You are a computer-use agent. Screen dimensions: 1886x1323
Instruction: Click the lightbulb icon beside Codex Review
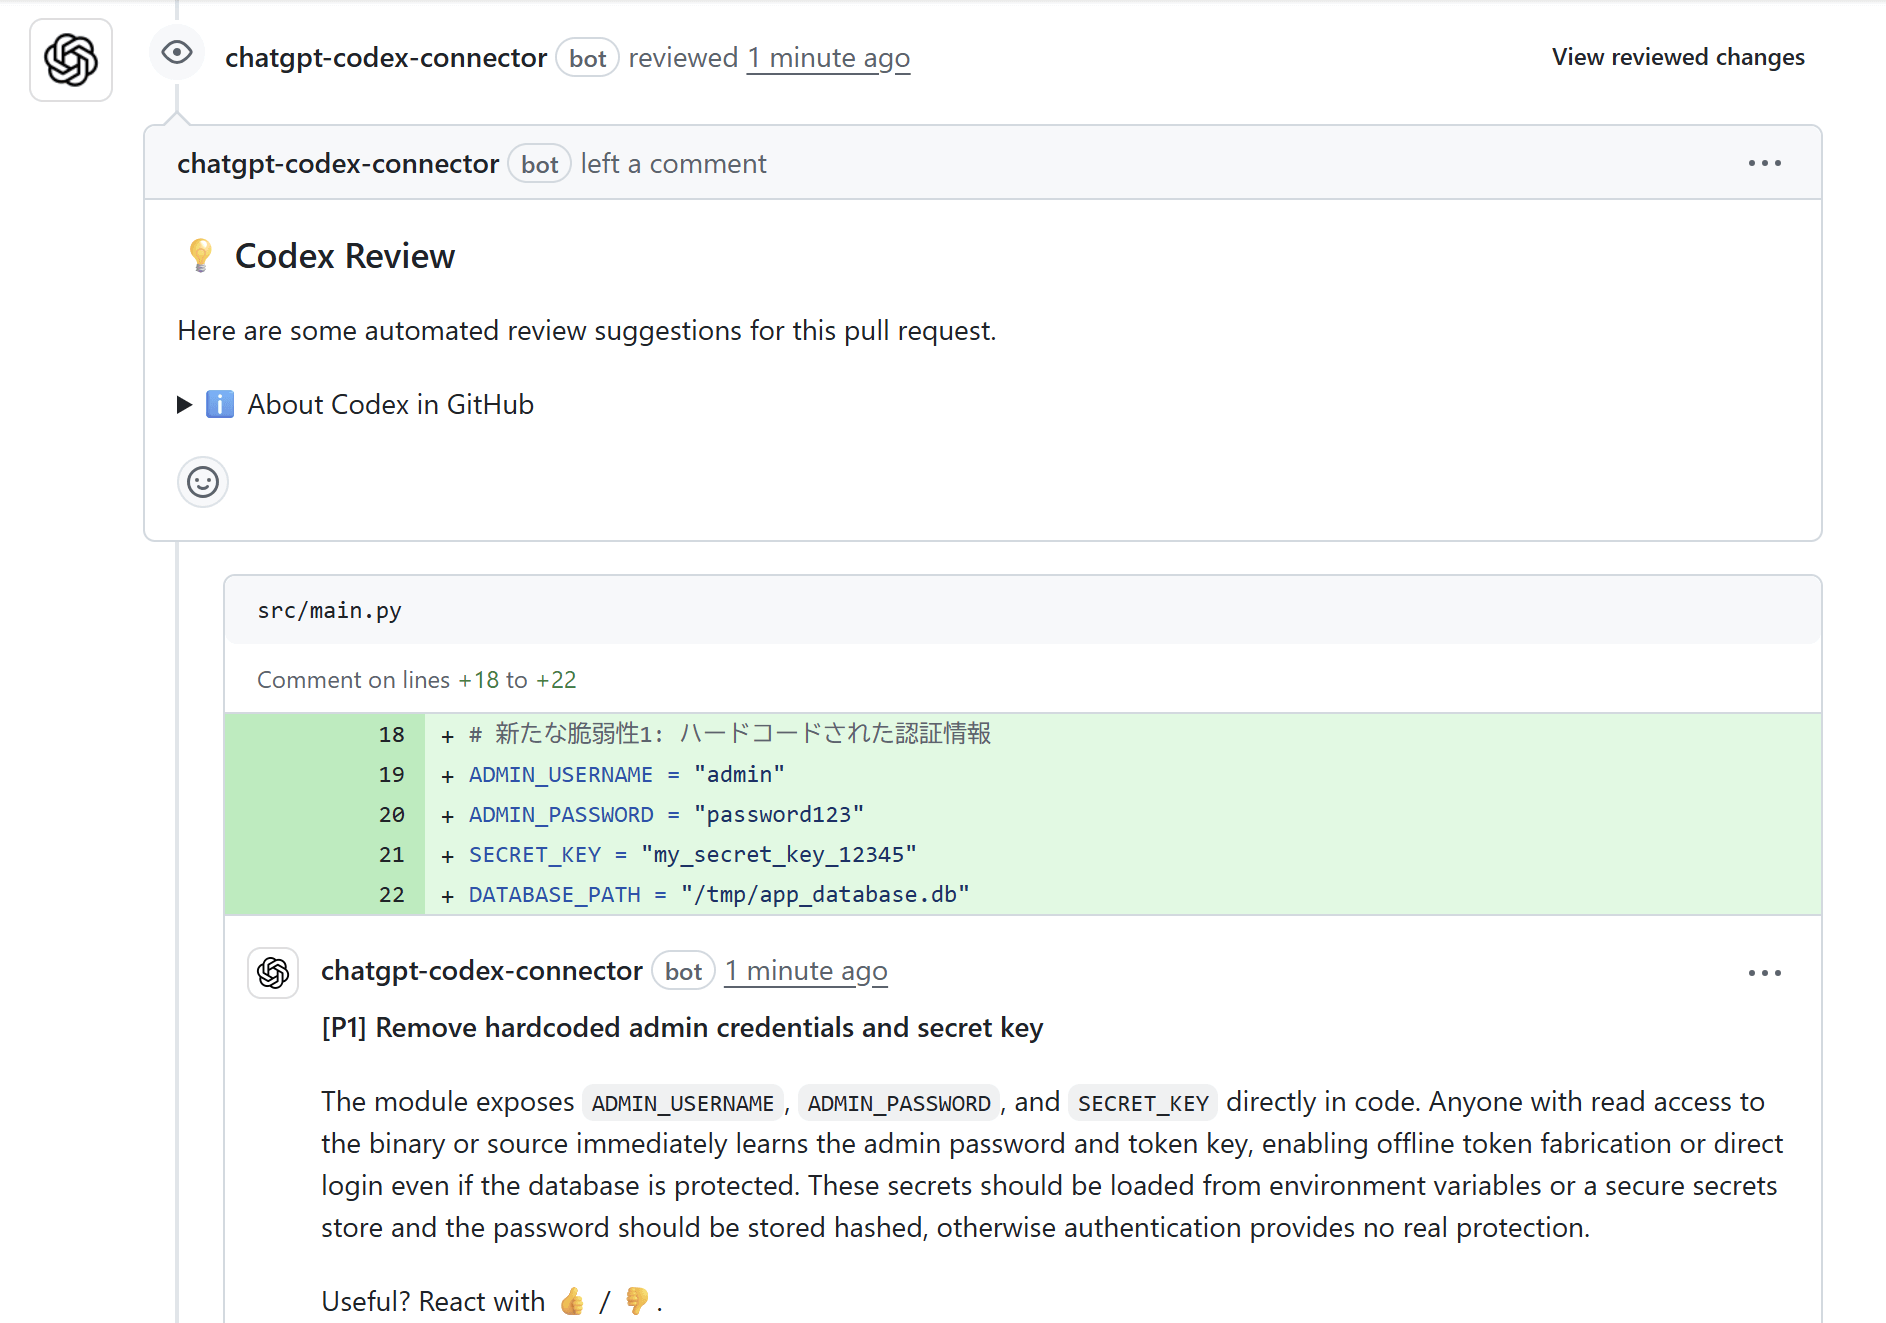200,256
